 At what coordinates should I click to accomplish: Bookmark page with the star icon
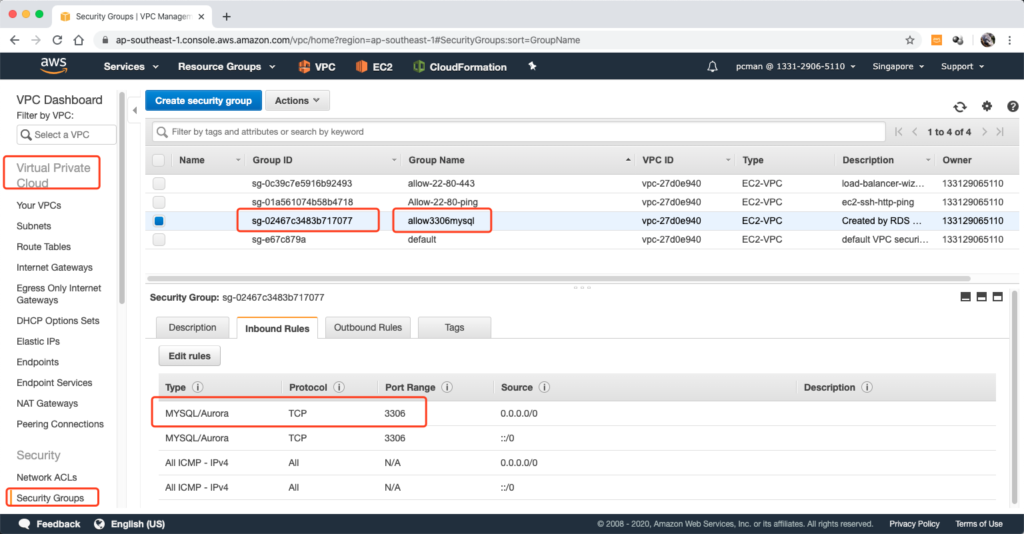pos(909,40)
